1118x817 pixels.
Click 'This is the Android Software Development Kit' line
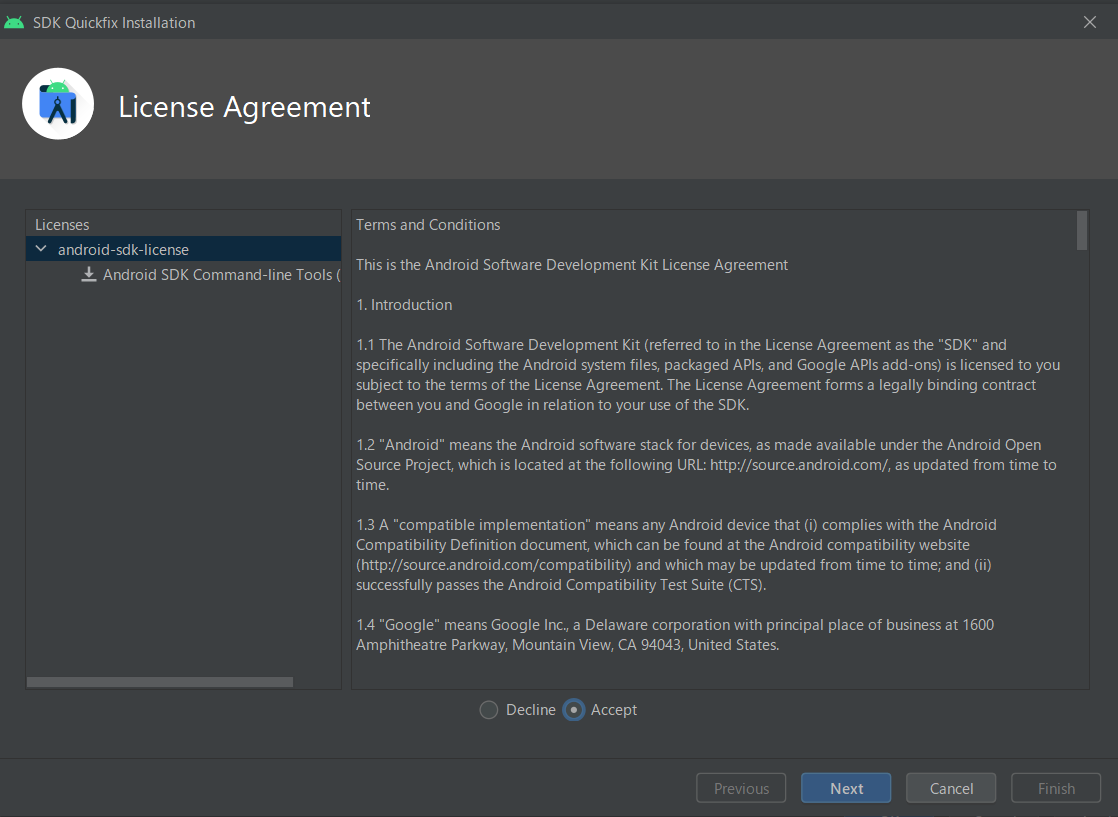(x=572, y=265)
